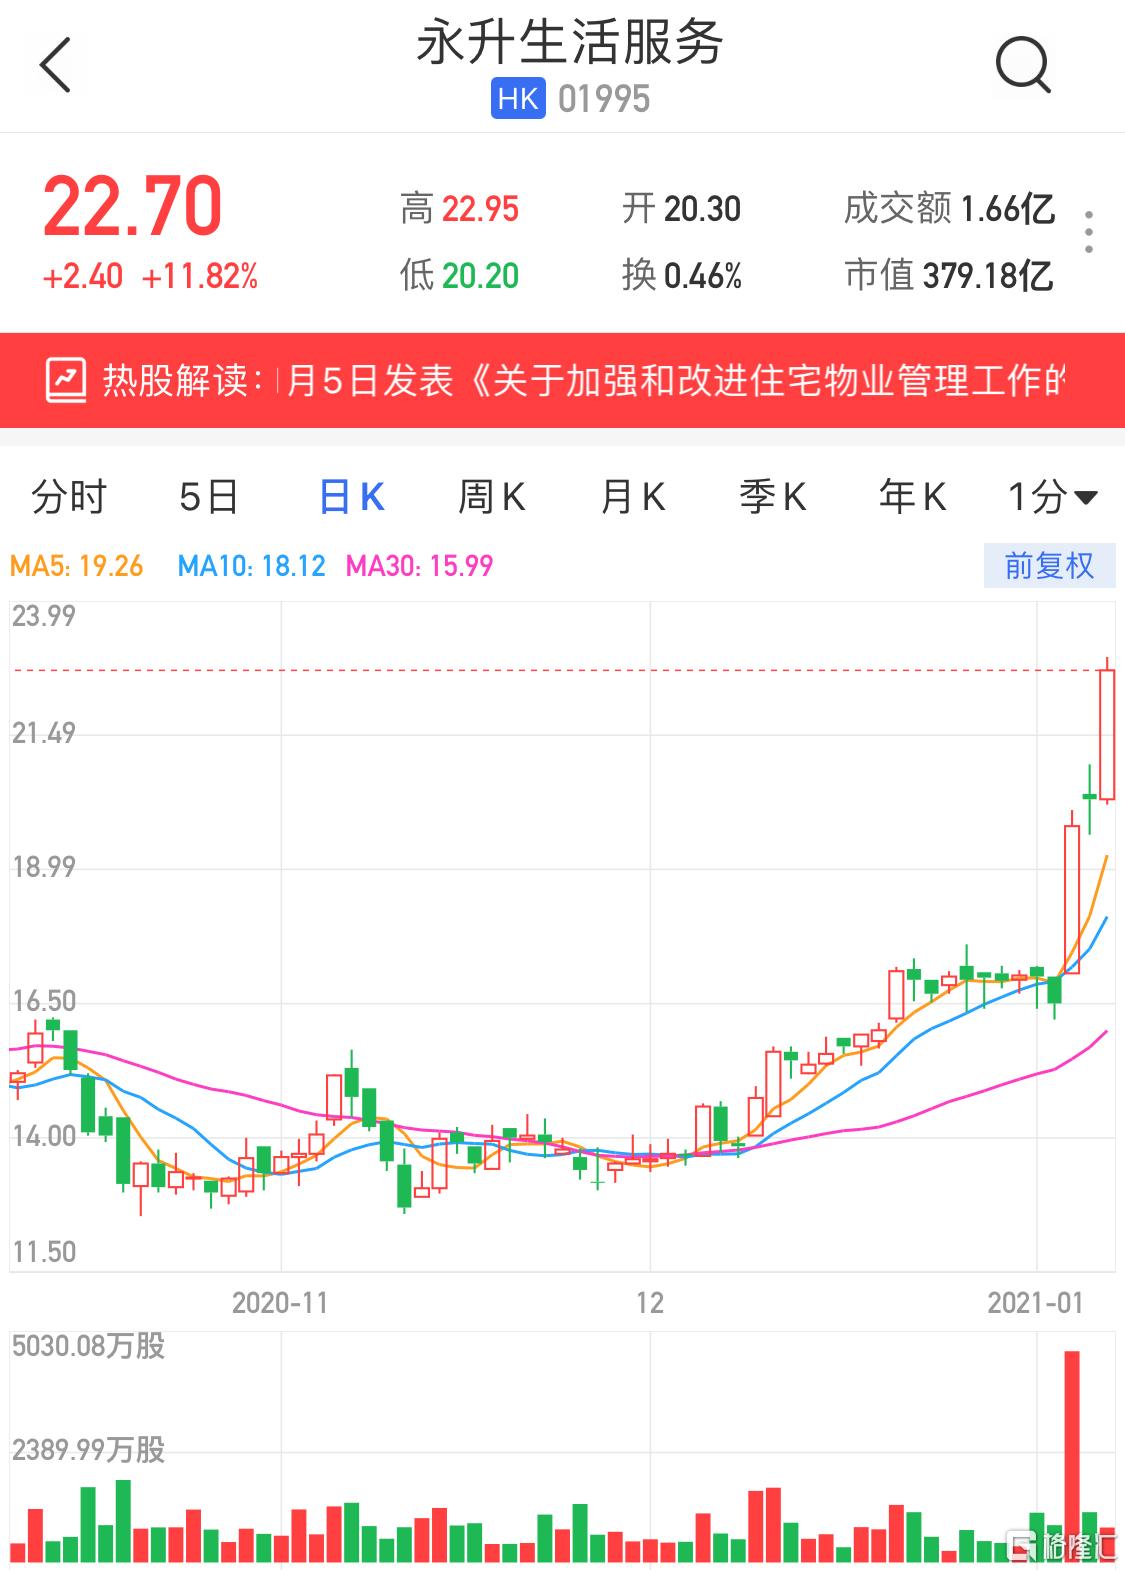Image resolution: width=1125 pixels, height=1570 pixels.
Task: Switch to the 5日 chart tab
Action: pyautogui.click(x=208, y=497)
